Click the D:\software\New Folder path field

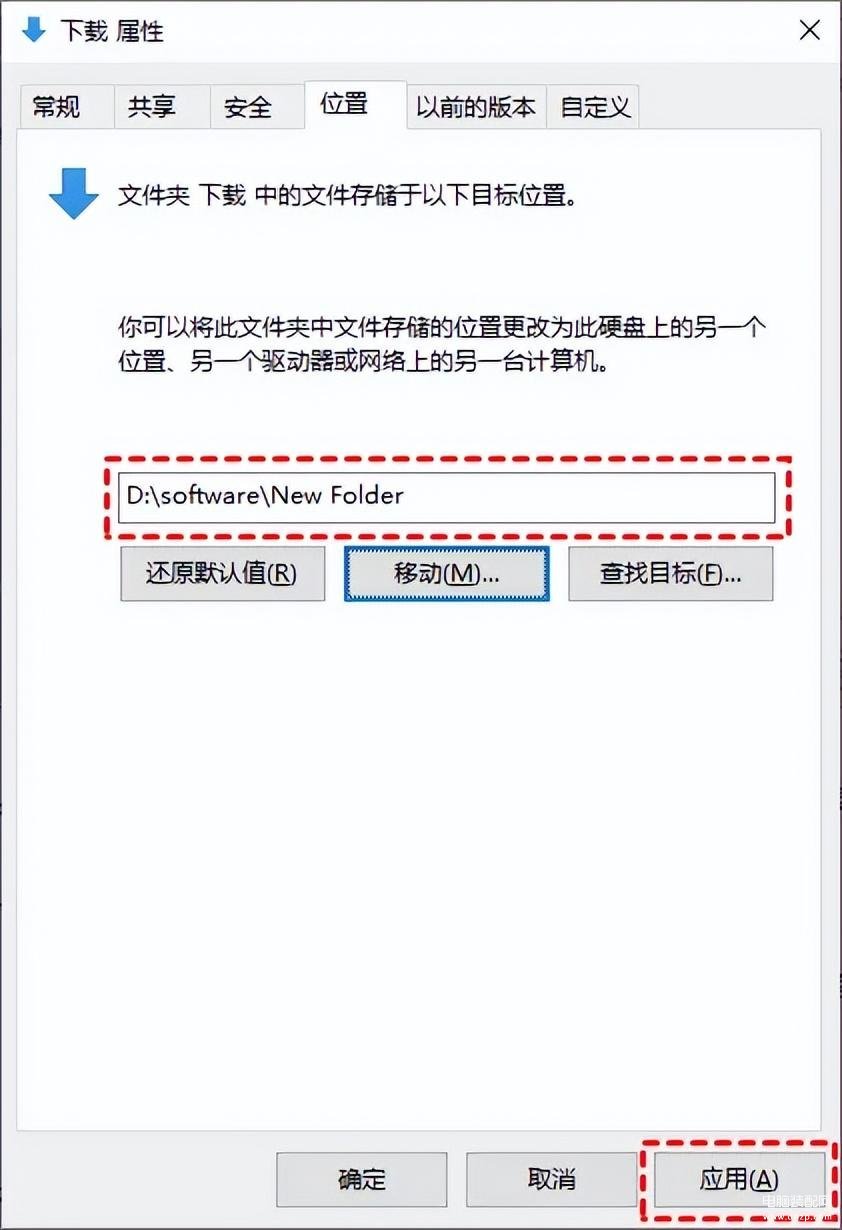point(446,497)
